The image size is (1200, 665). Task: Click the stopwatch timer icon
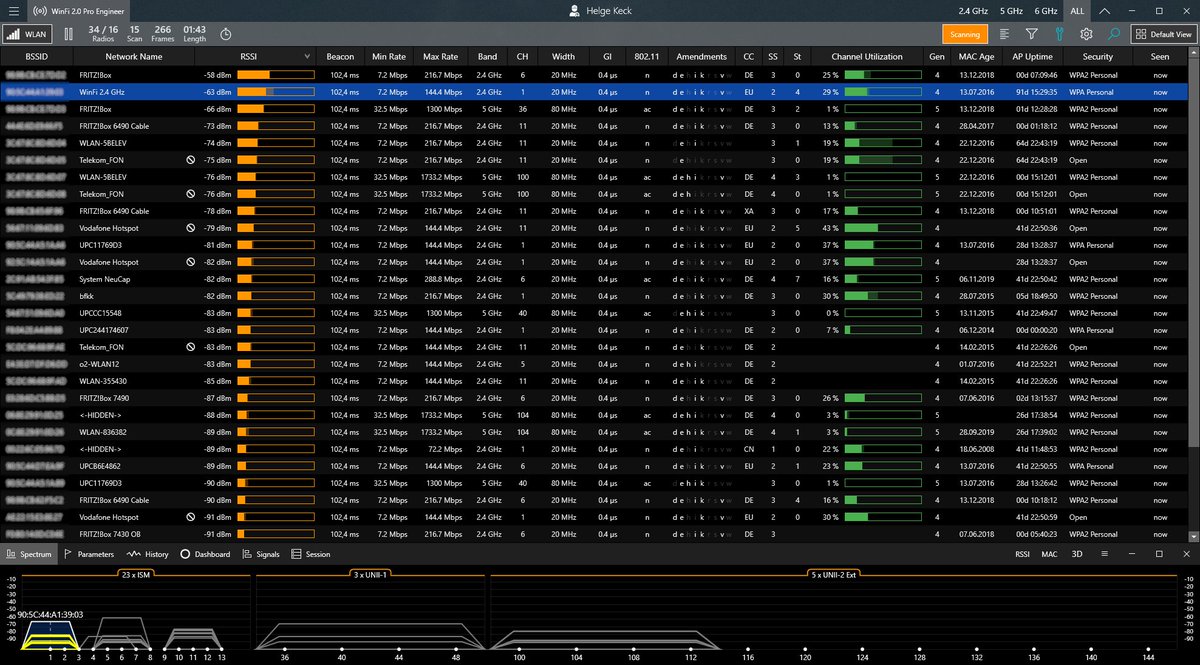[x=226, y=34]
